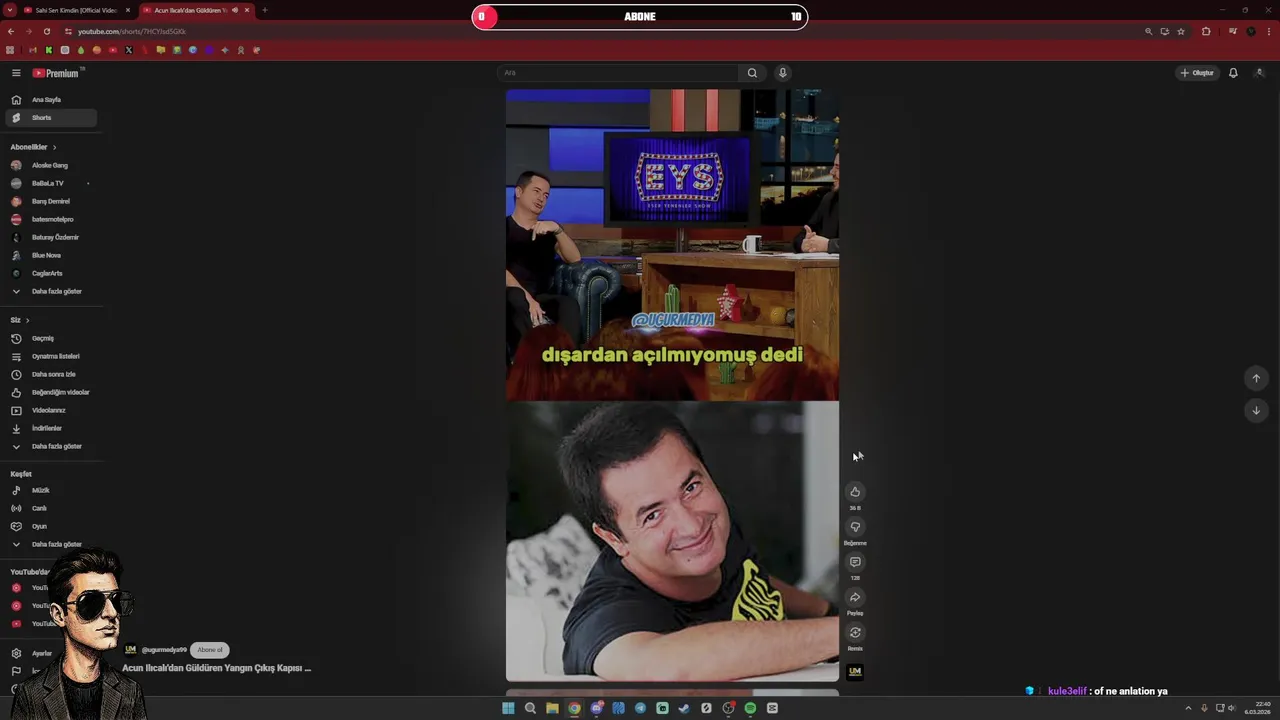Go back in the browser
The height and width of the screenshot is (720, 1280).
(11, 31)
